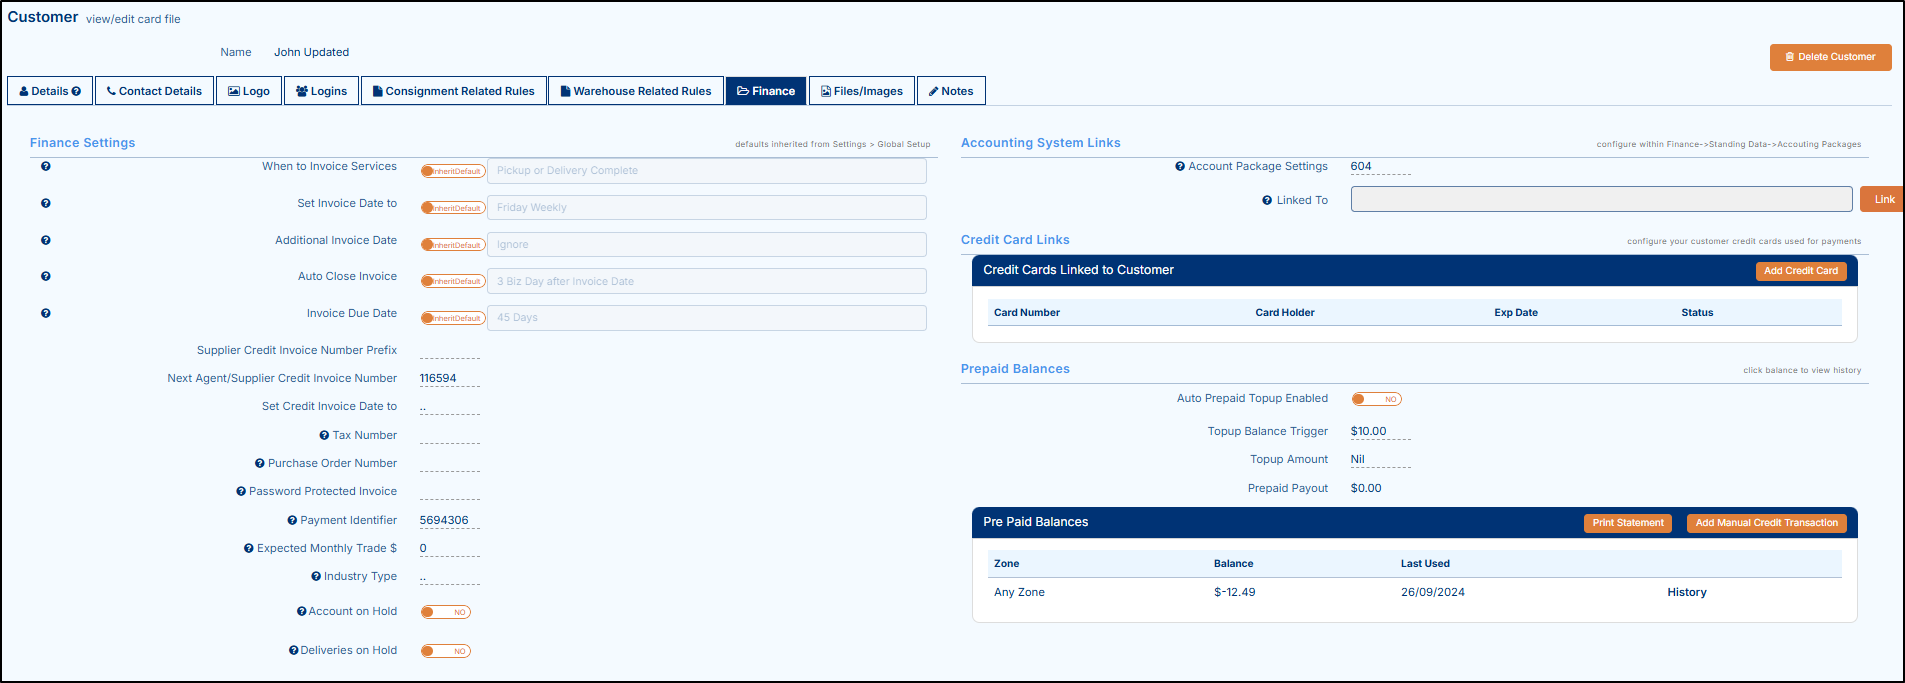The image size is (1905, 683).
Task: Click the Print Statement button
Action: coord(1627,523)
